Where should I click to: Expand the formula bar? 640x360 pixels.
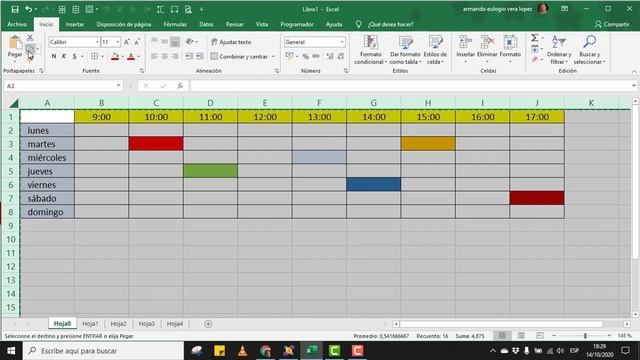tap(633, 86)
